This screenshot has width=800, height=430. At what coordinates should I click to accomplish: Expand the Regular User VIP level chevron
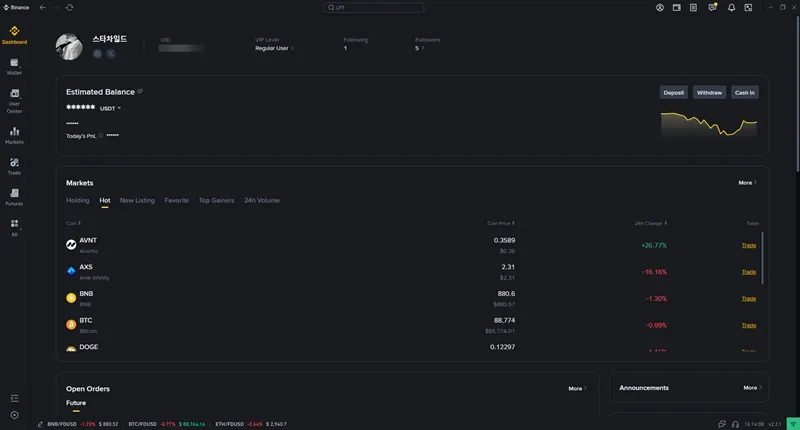point(275,48)
